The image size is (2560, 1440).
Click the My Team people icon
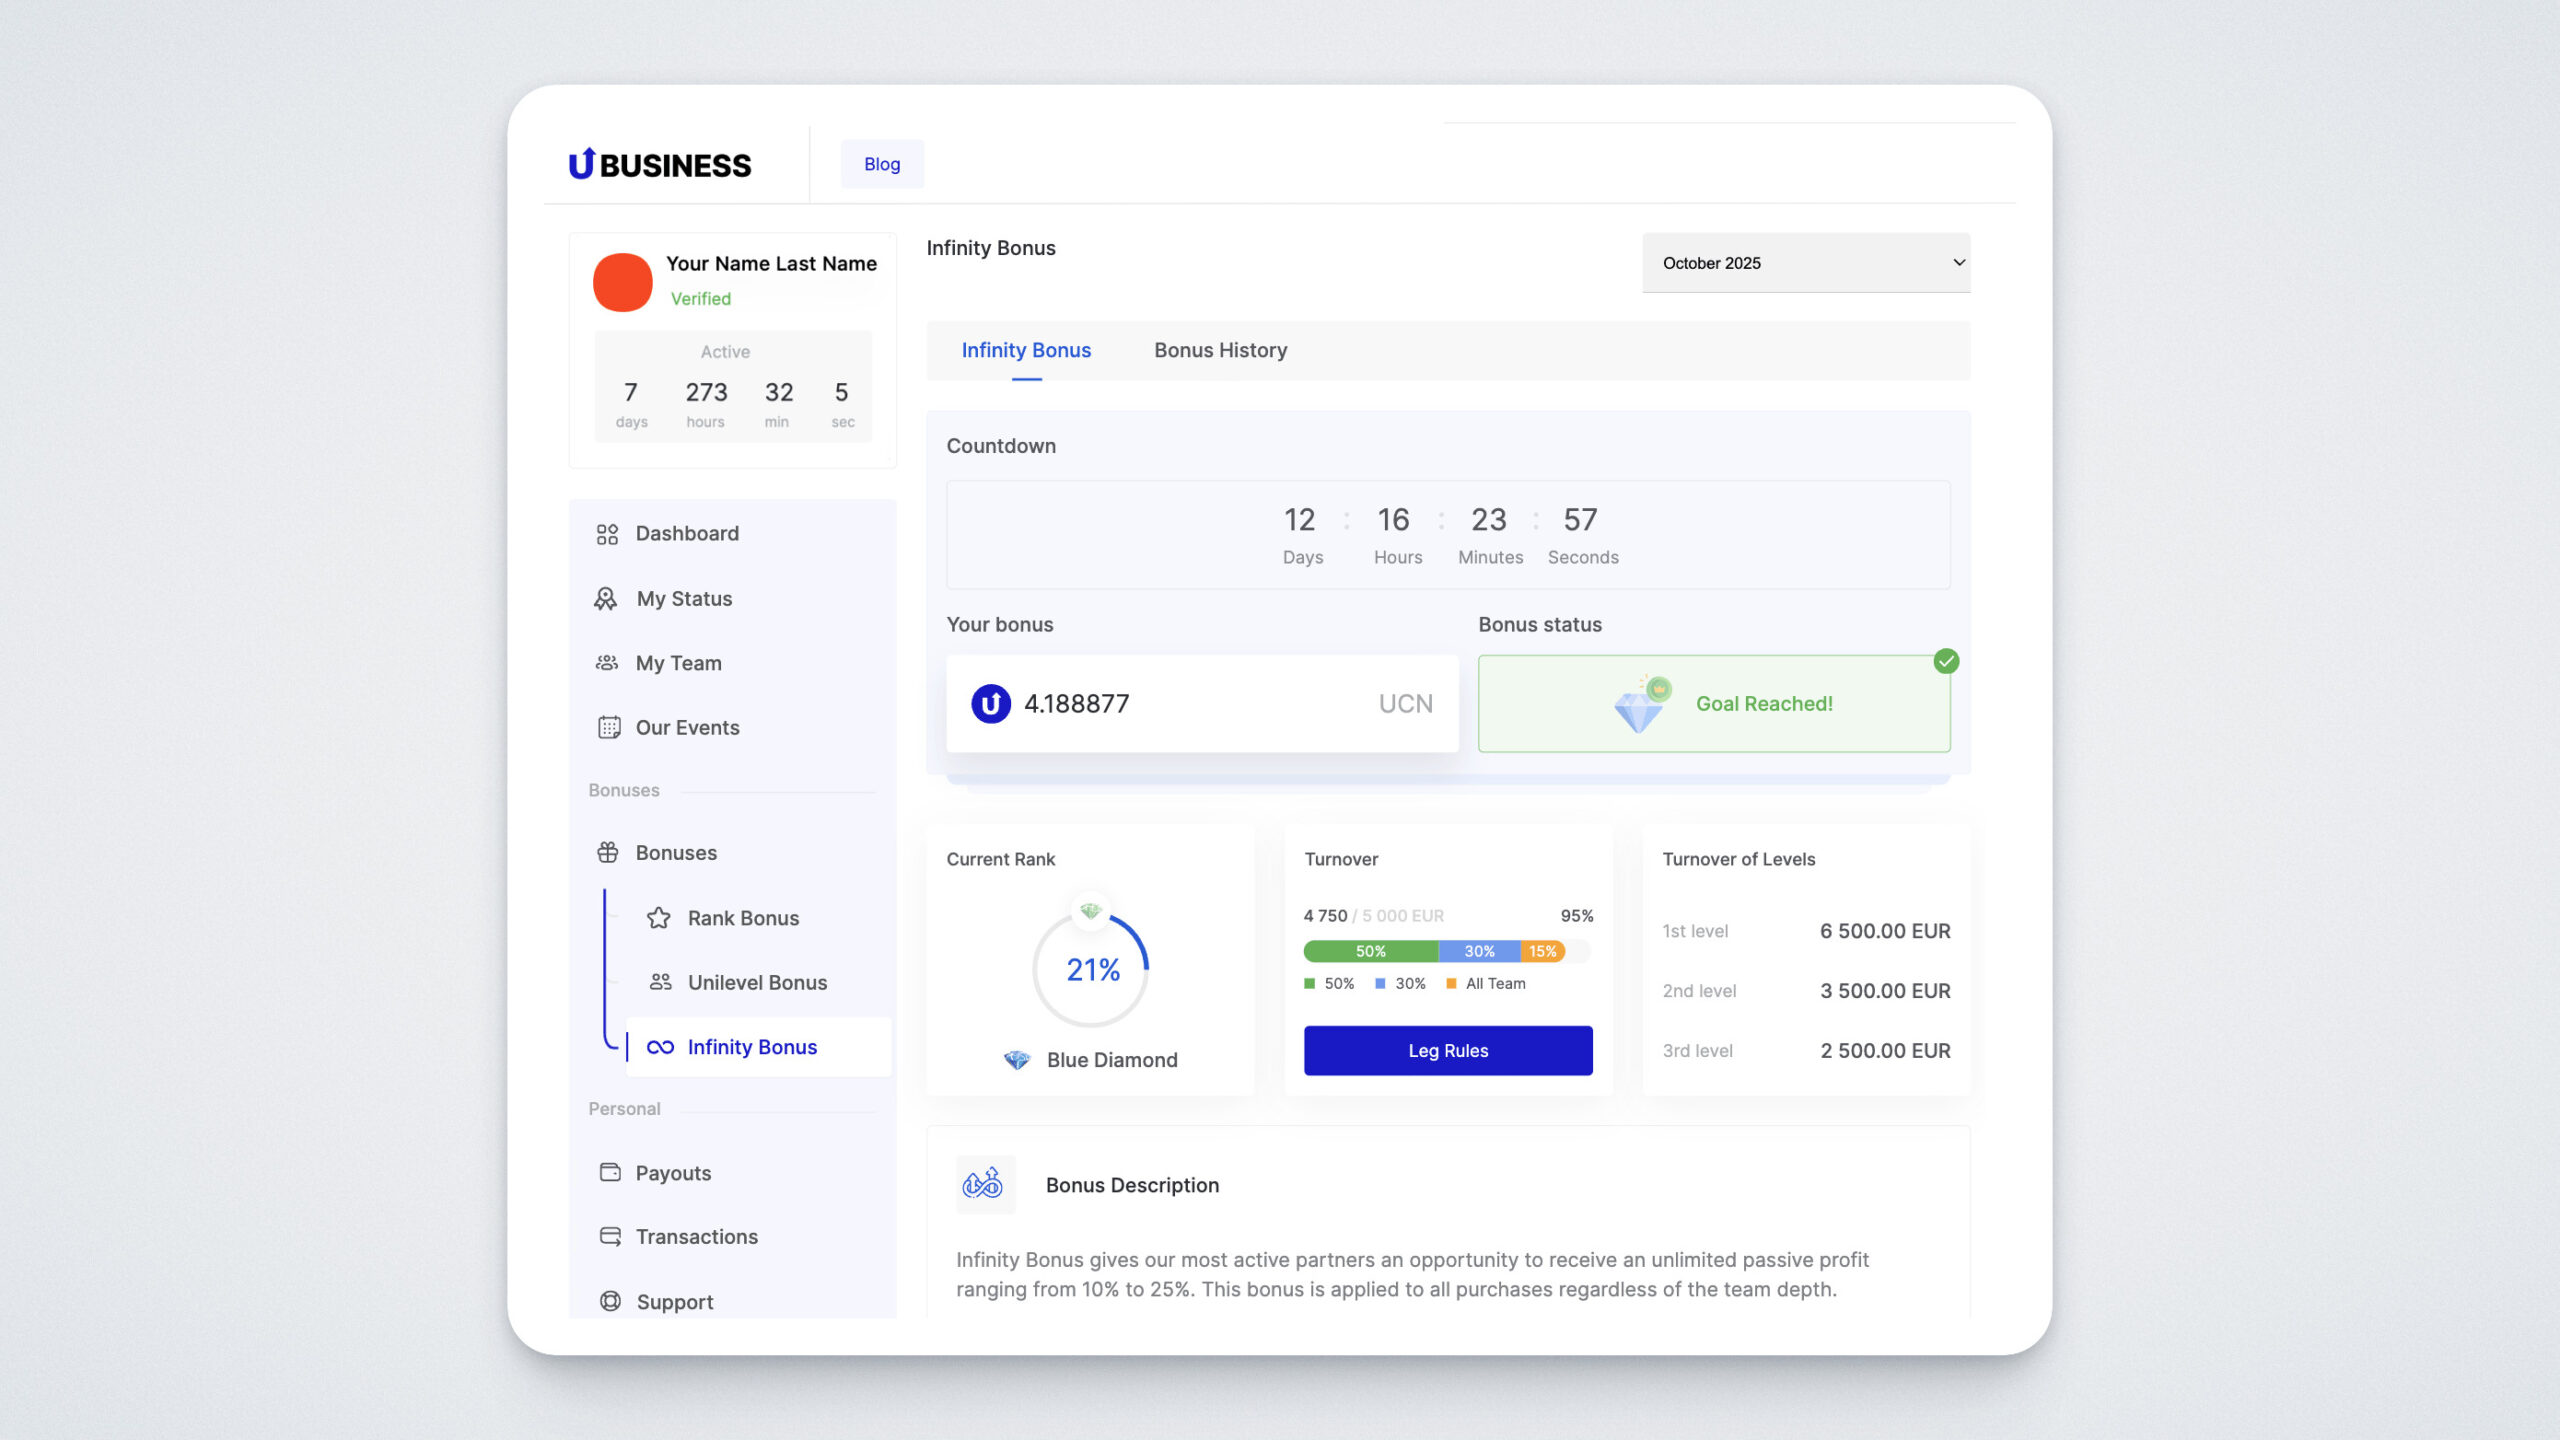click(x=607, y=663)
